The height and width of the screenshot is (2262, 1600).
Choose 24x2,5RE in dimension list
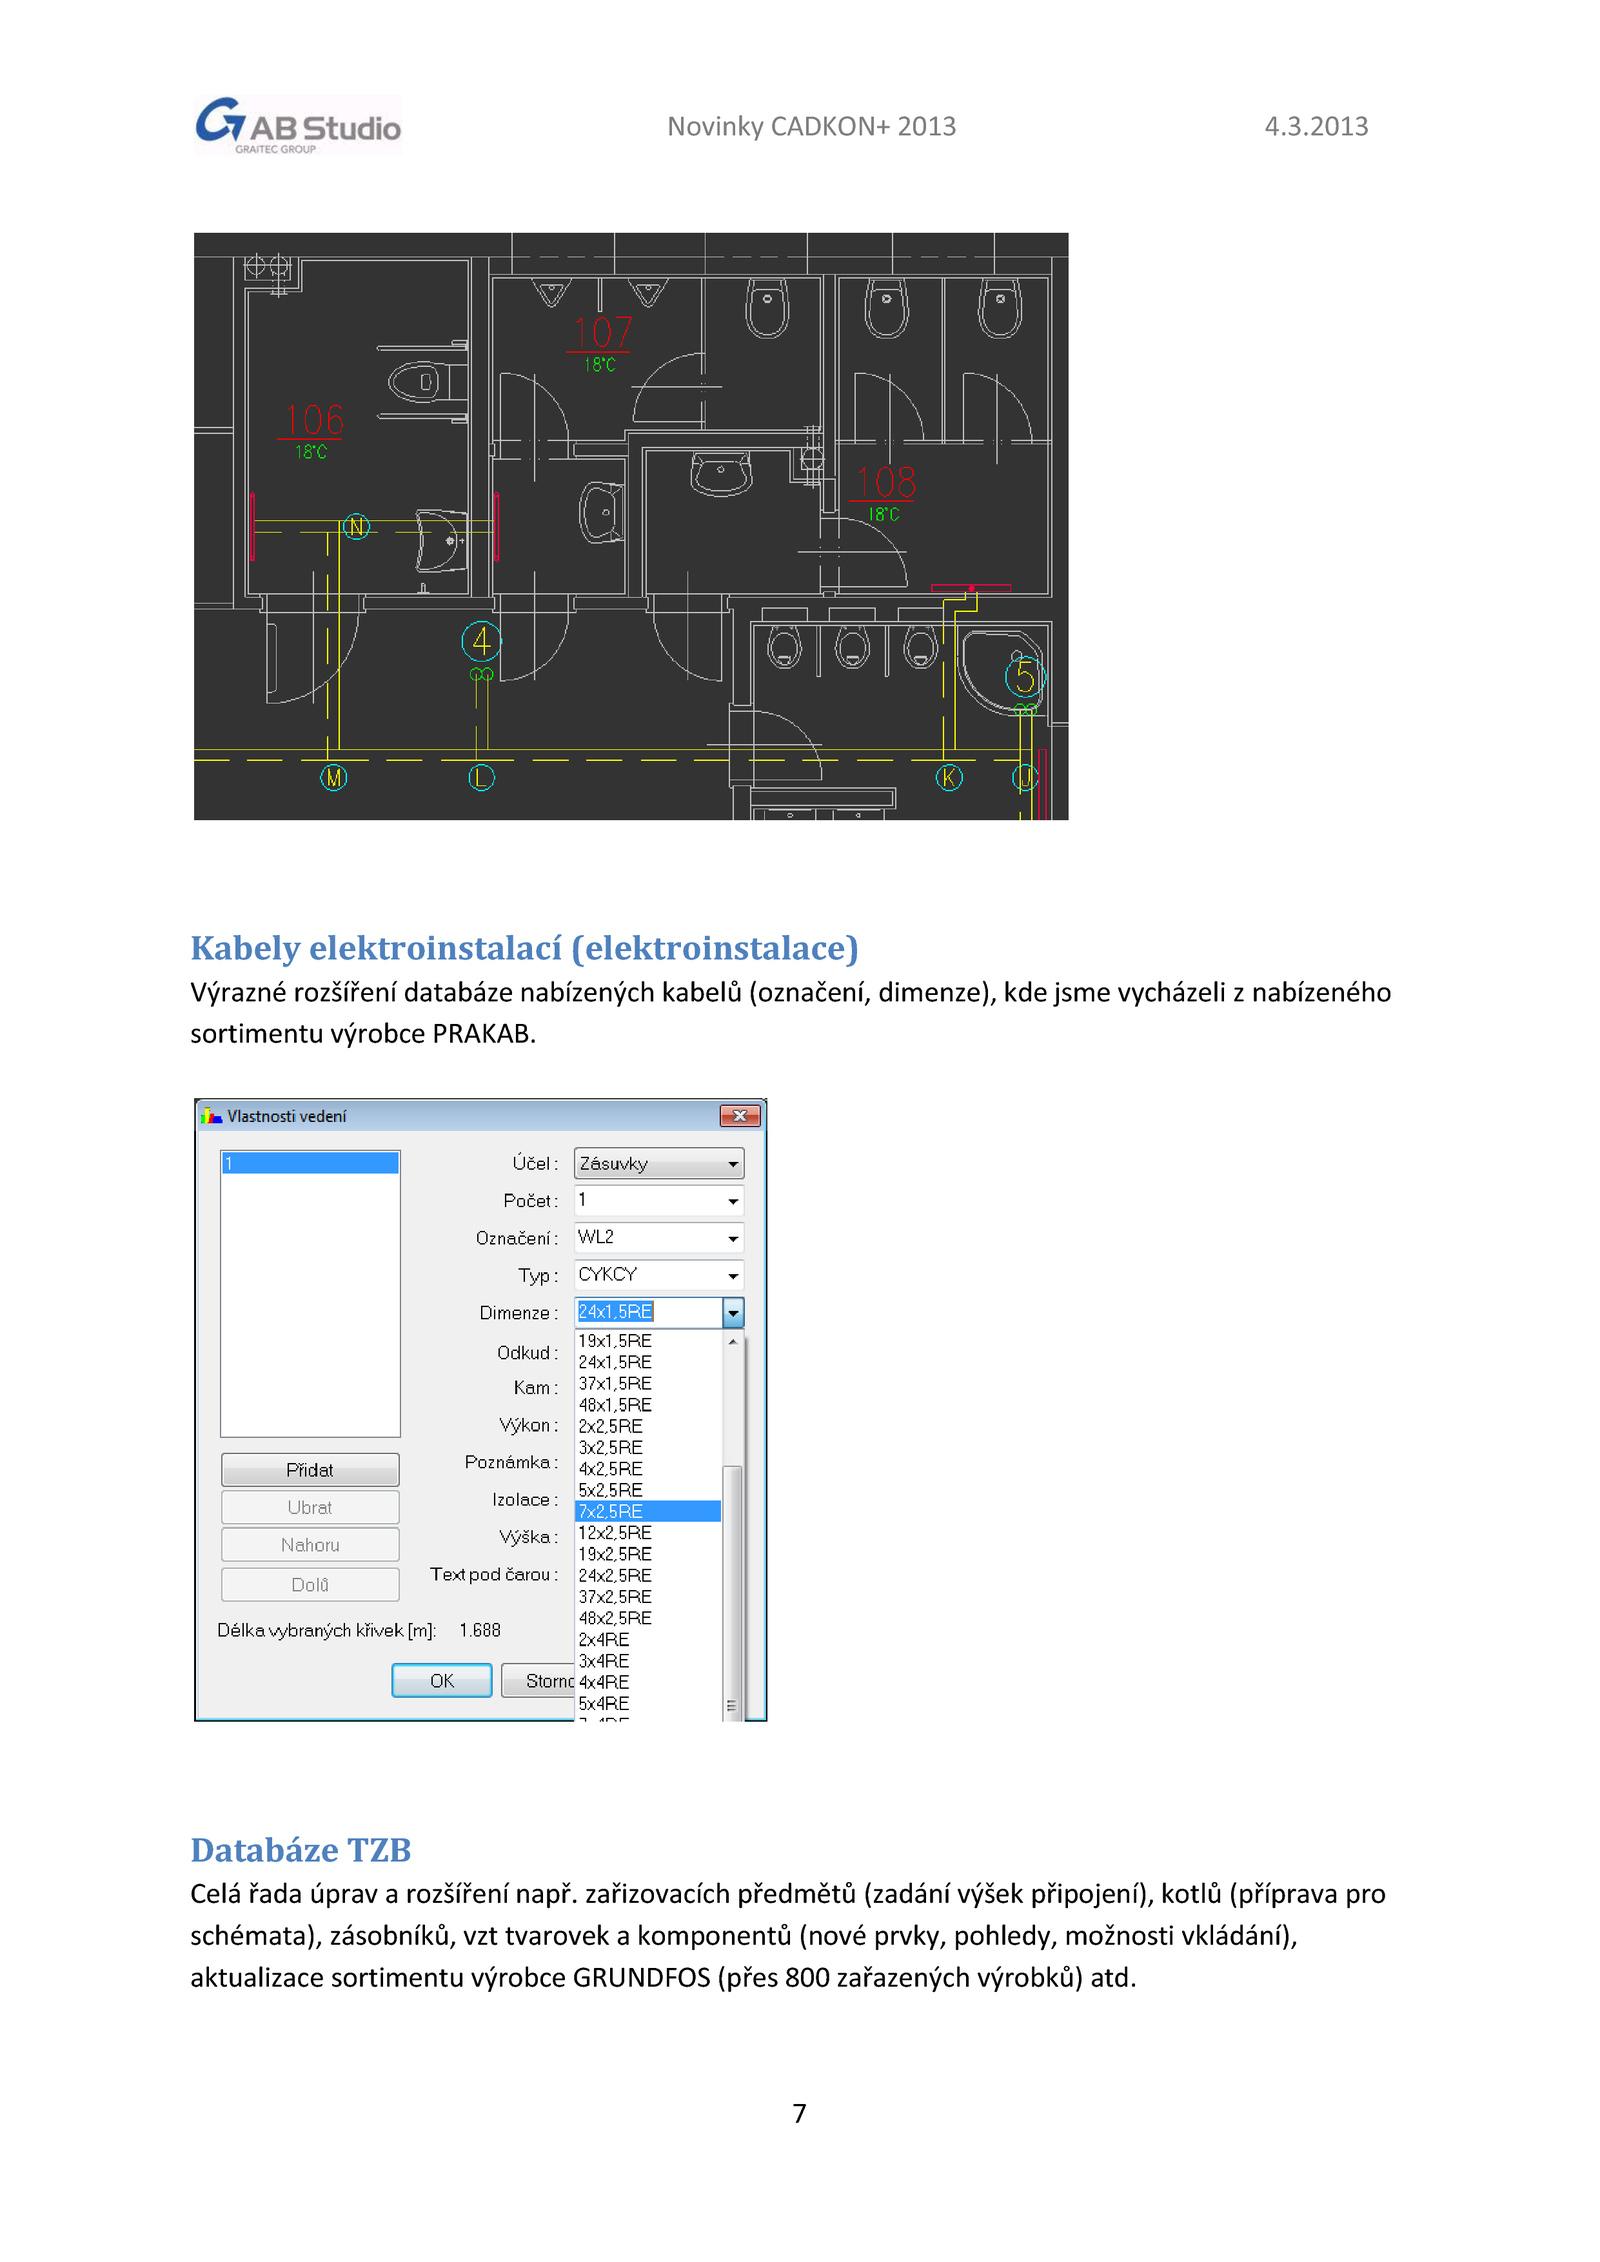click(x=648, y=1576)
